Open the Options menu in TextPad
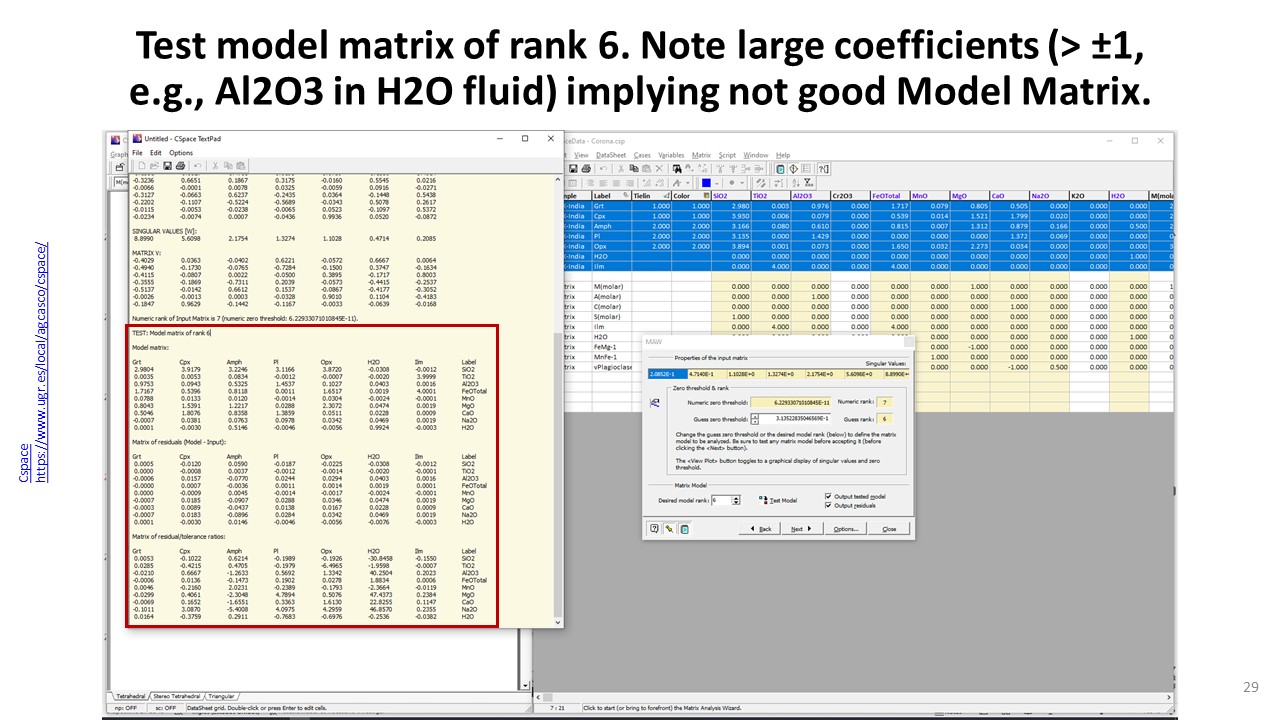The height and width of the screenshot is (720, 1280). click(x=180, y=153)
